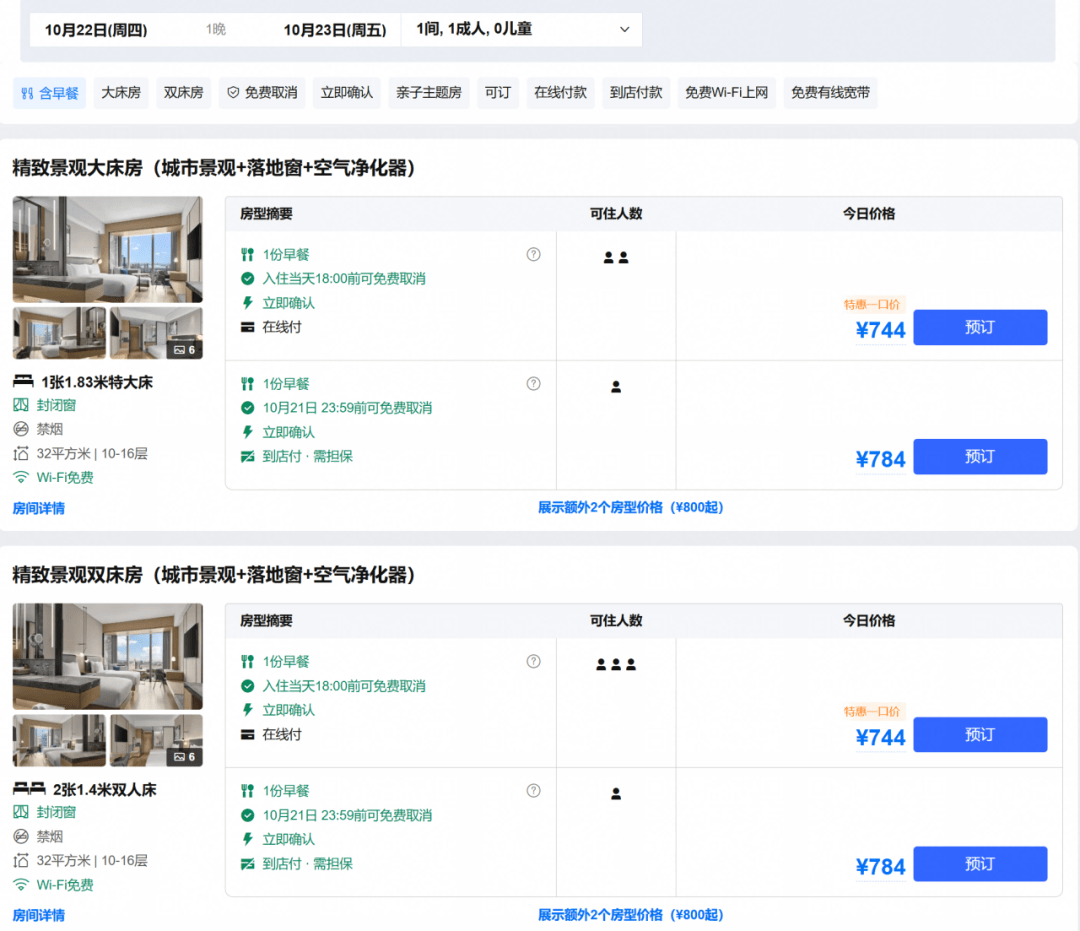Image resolution: width=1080 pixels, height=931 pixels.
Task: Click the bed icon beside 1张1.83米特大床
Action: [x=23, y=381]
